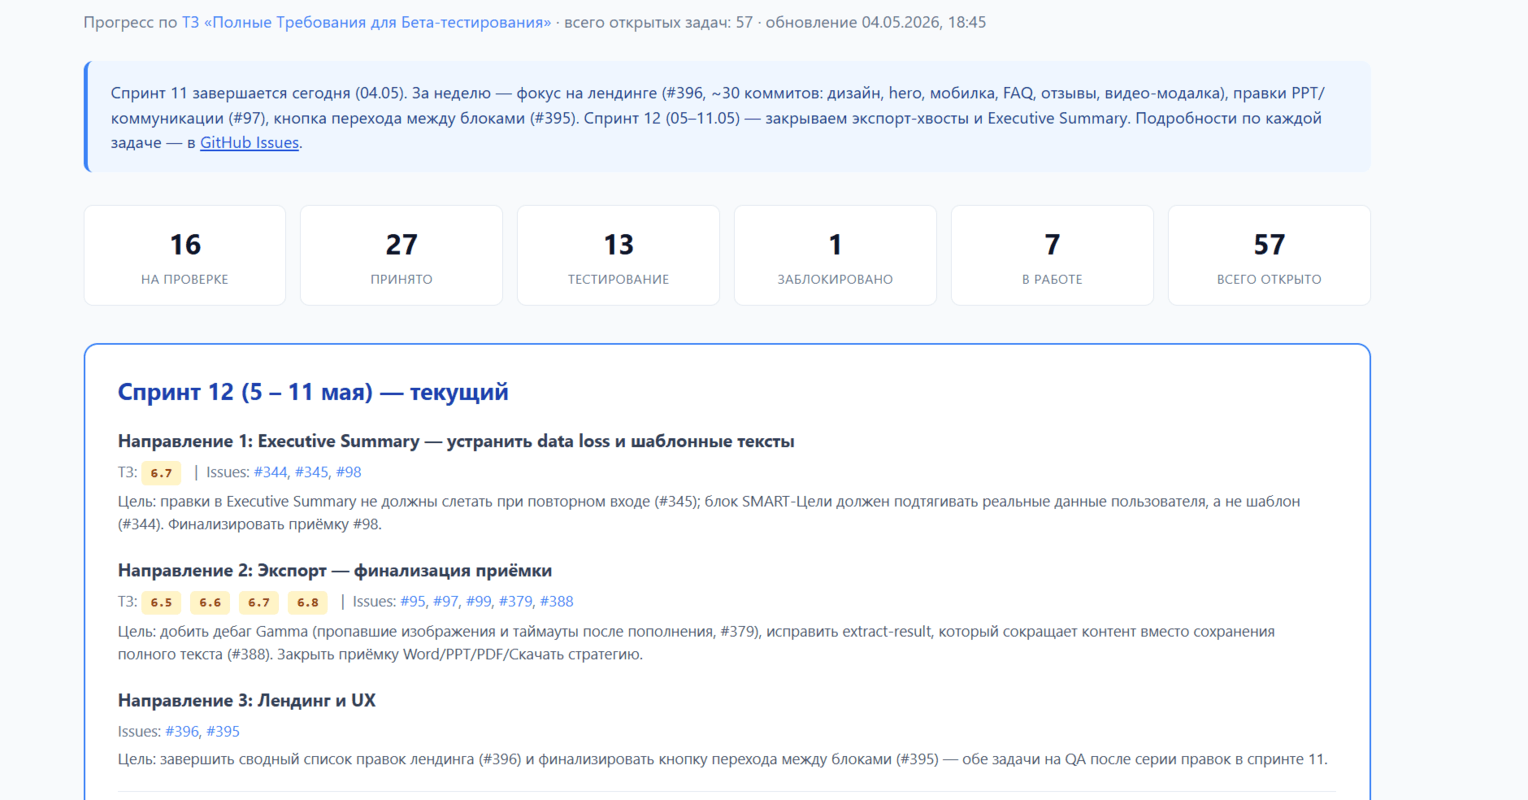Screen dimensions: 1528x800
Task: Click the Направление 2: Экспорт heading
Action: coord(335,570)
